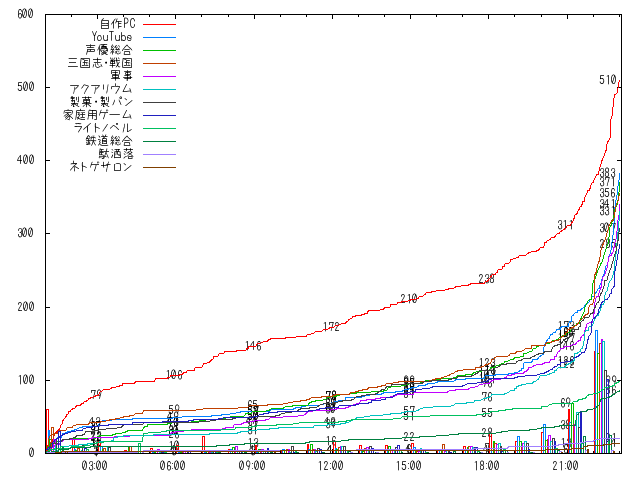
Task: Click the red line sample beside 自作PC
Action: point(160,23)
